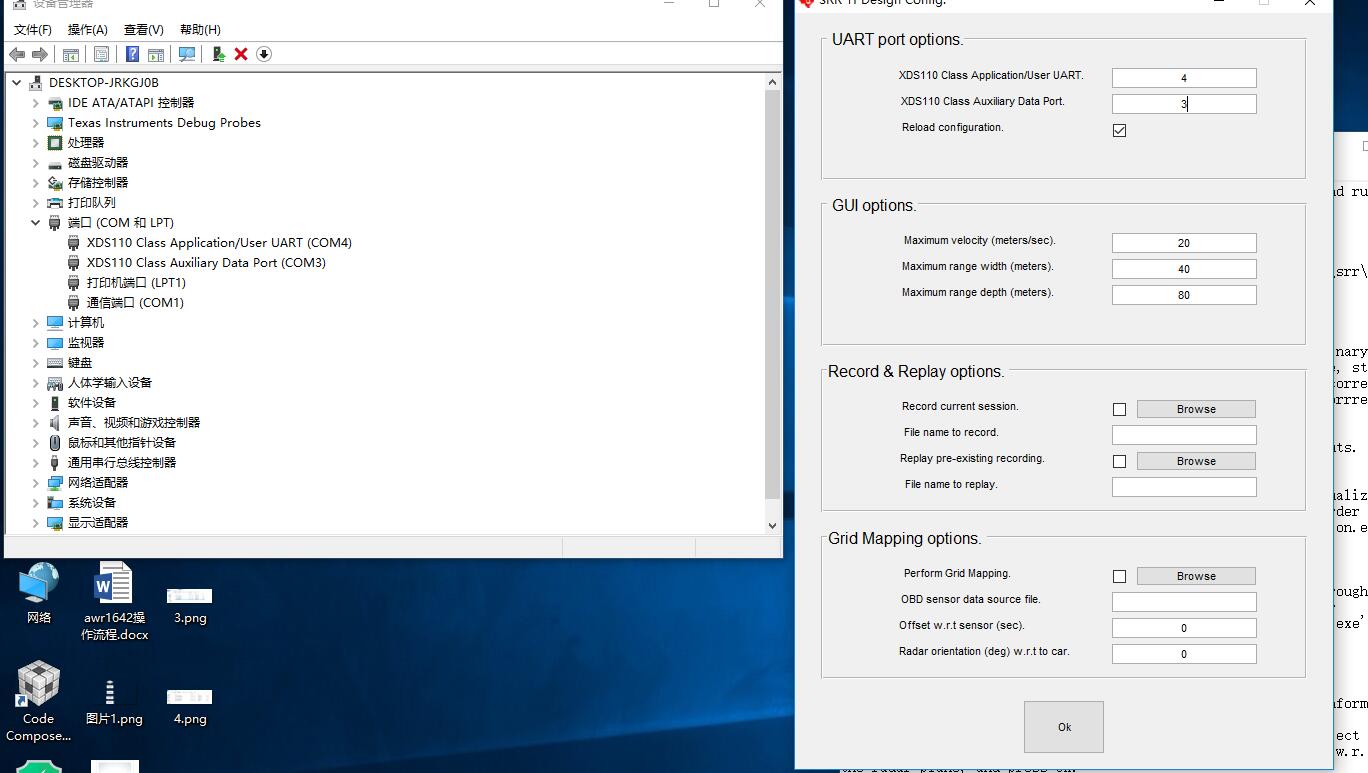Collapse the DESKTOP-JRKGJ0B root node
The image size is (1368, 773).
point(17,83)
